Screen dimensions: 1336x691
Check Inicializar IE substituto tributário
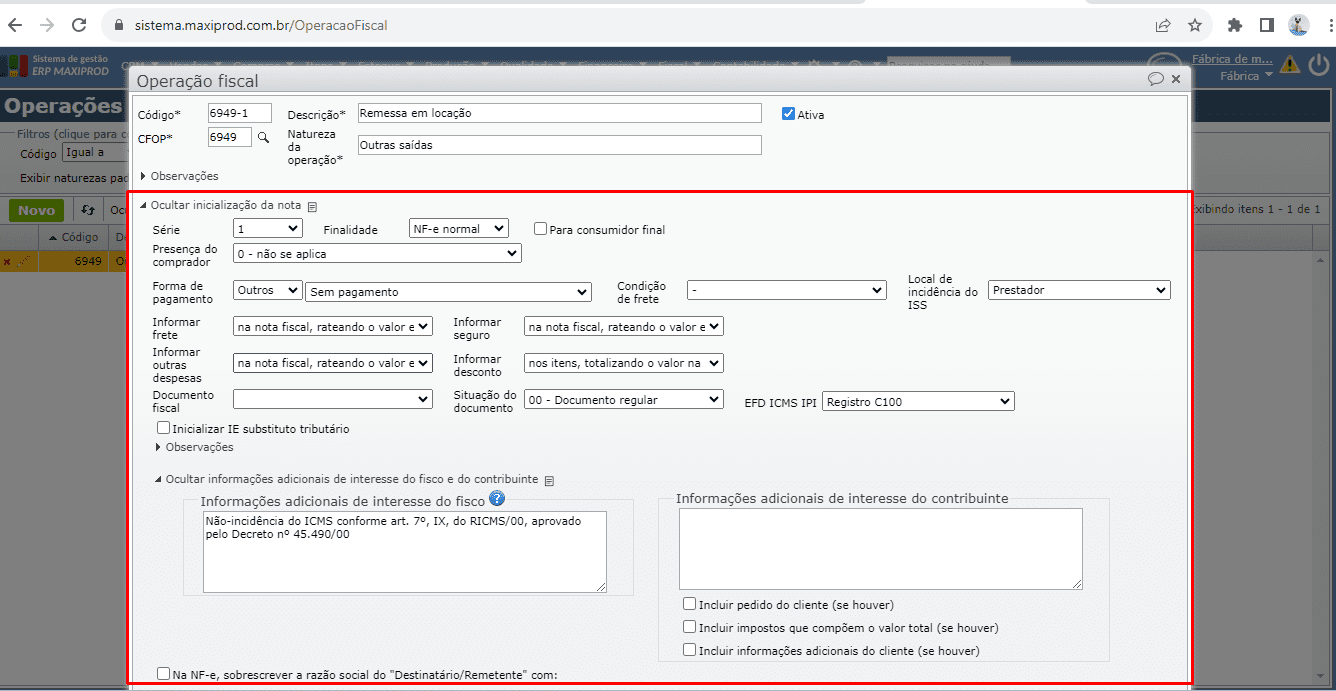tap(164, 428)
